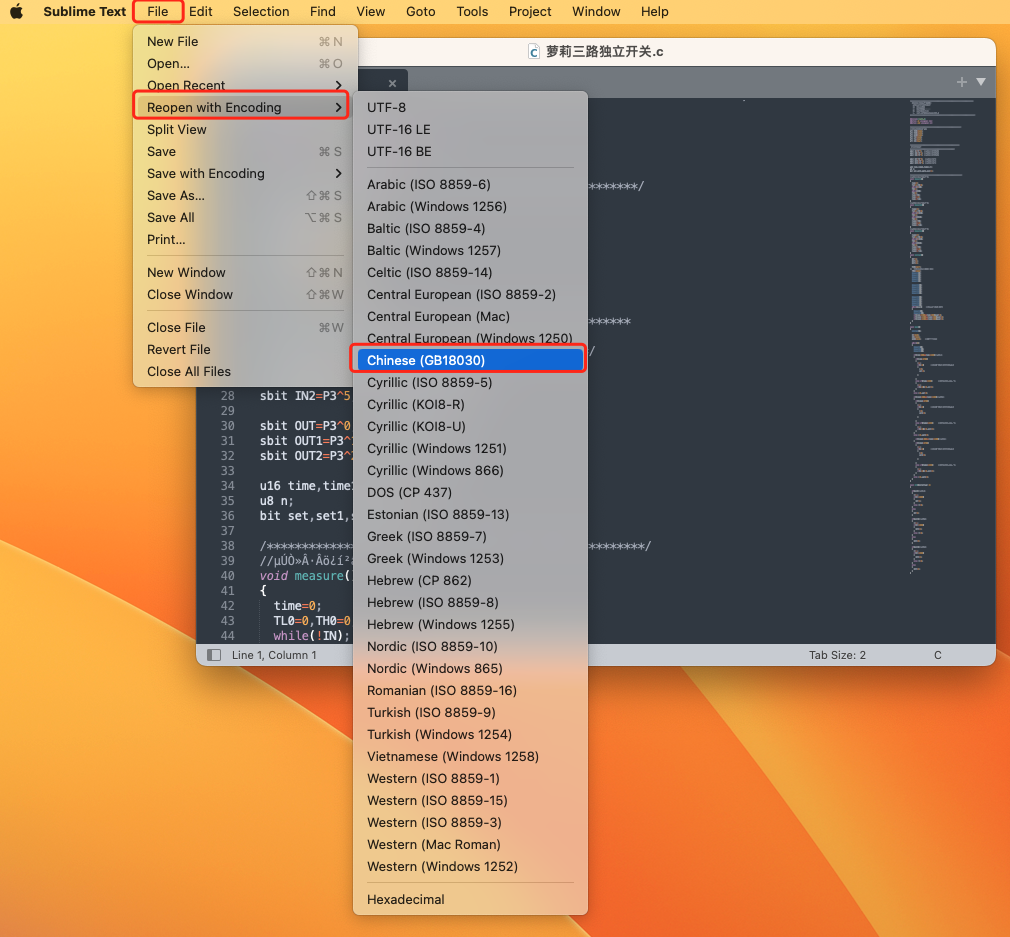Select Cyrillic (ISO 8859-5) encoding
The image size is (1010, 937).
coord(470,383)
